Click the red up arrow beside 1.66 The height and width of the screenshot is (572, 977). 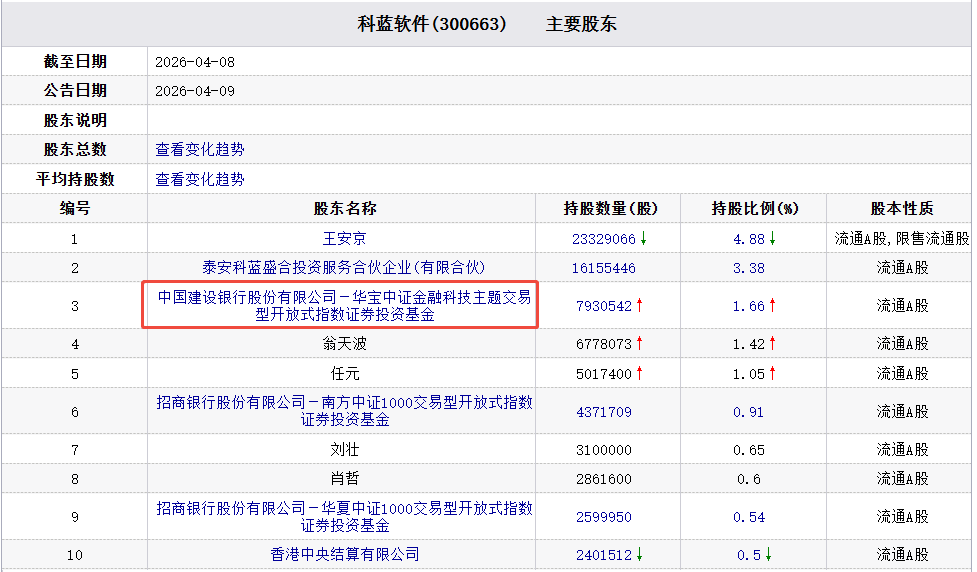772,305
